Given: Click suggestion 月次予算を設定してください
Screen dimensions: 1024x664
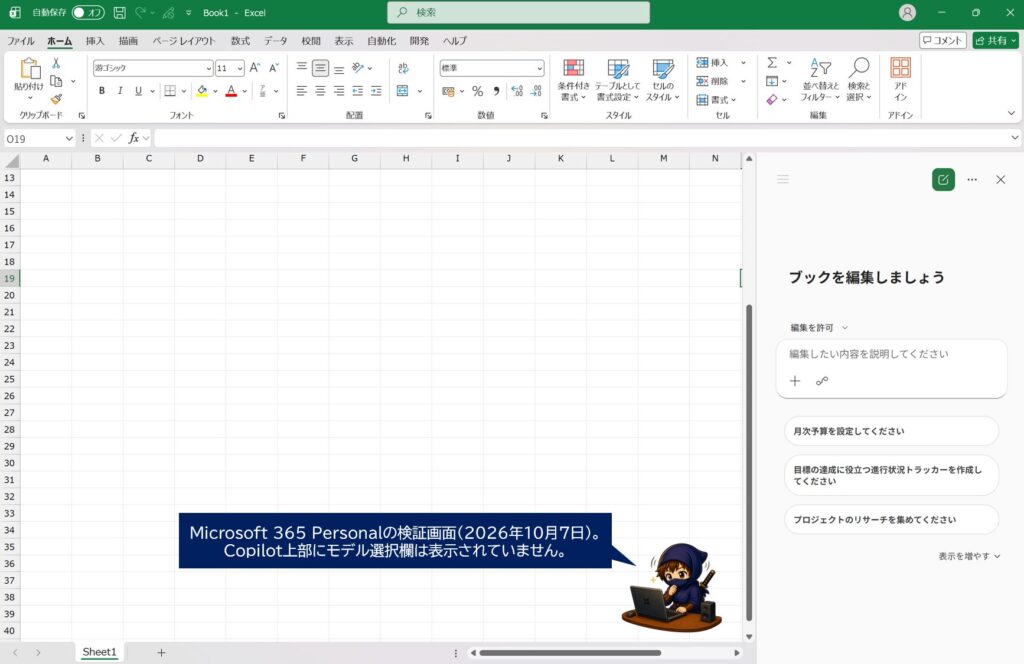Looking at the screenshot, I should [x=891, y=431].
